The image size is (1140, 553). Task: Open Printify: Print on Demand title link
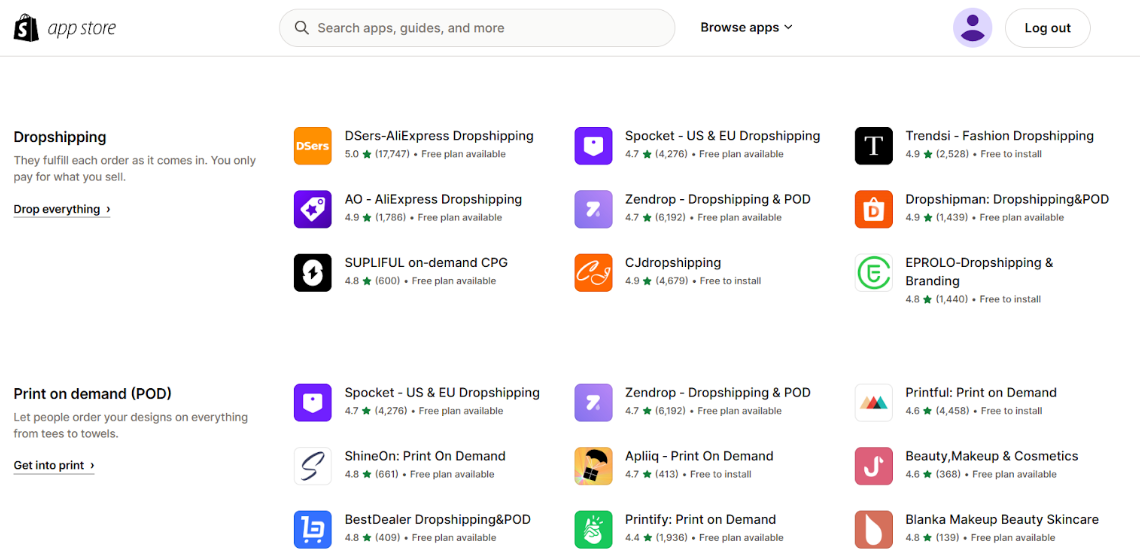tap(701, 520)
